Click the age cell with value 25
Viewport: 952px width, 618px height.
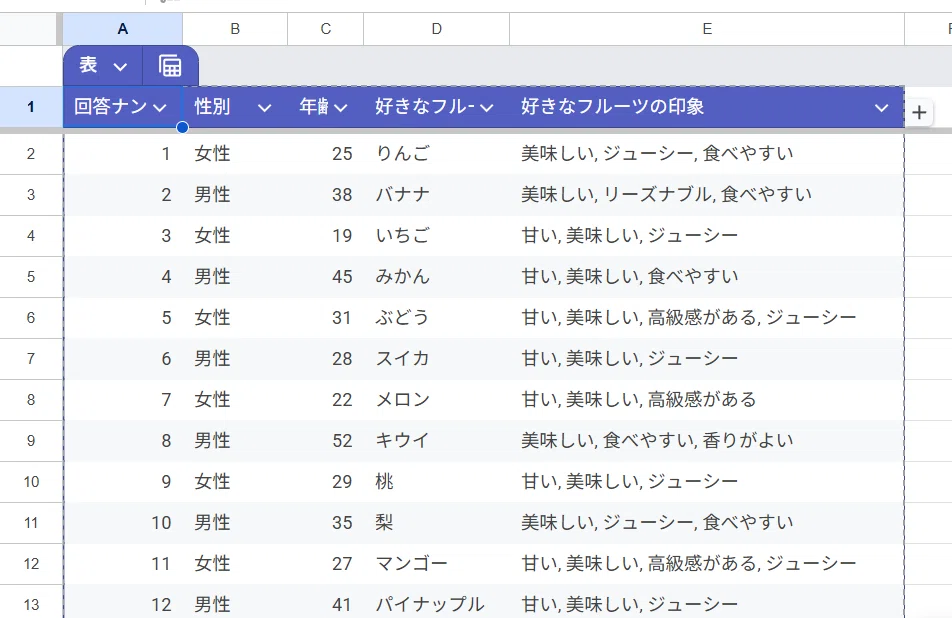click(x=325, y=154)
